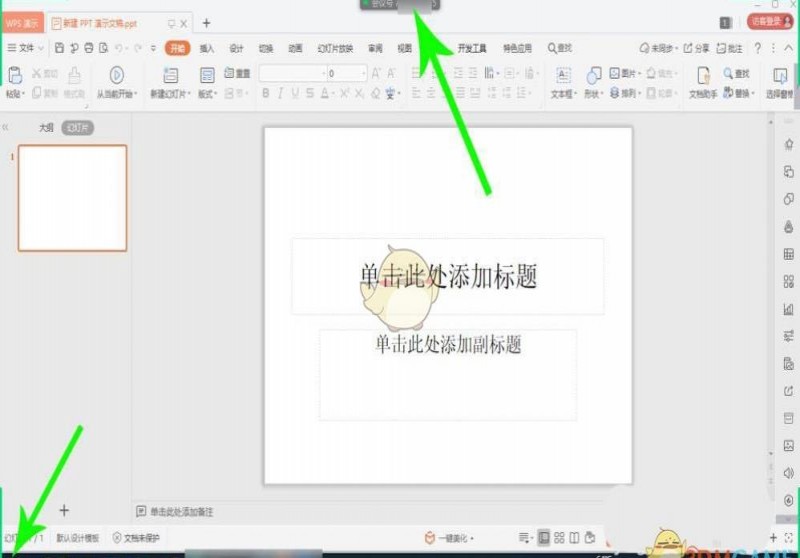The height and width of the screenshot is (558, 800).
Task: Open the 文件 (File) menu dropdown
Action: [x=26, y=48]
